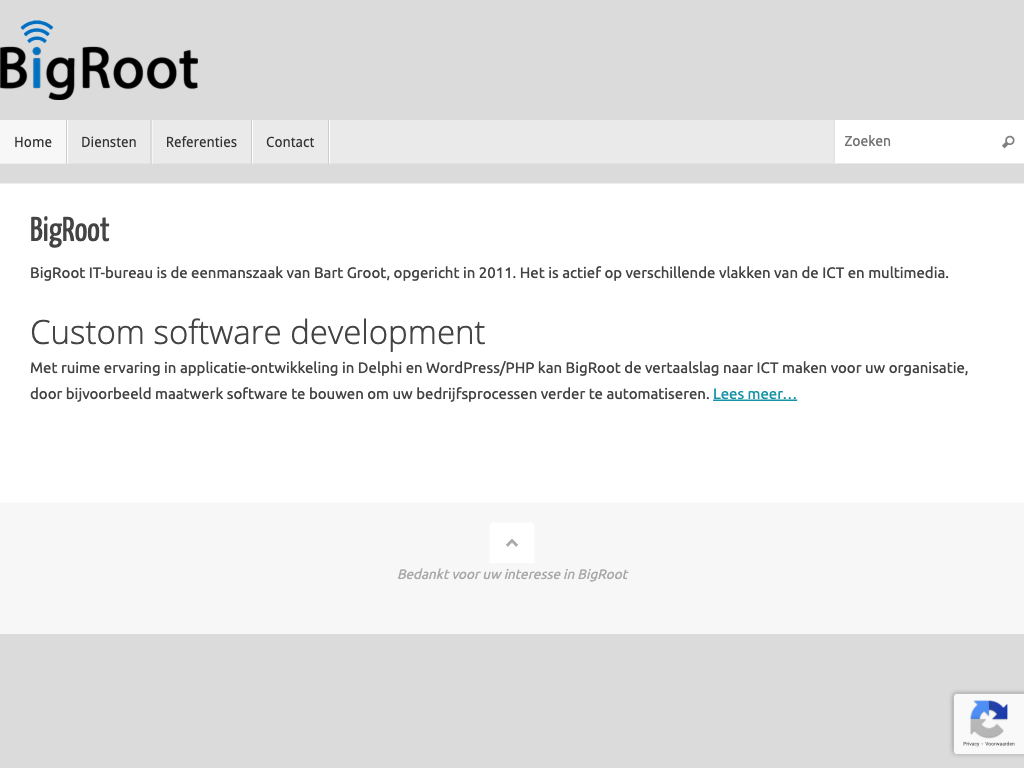Follow the 'Lees meer…' link
1024x768 pixels.
pyautogui.click(x=754, y=394)
